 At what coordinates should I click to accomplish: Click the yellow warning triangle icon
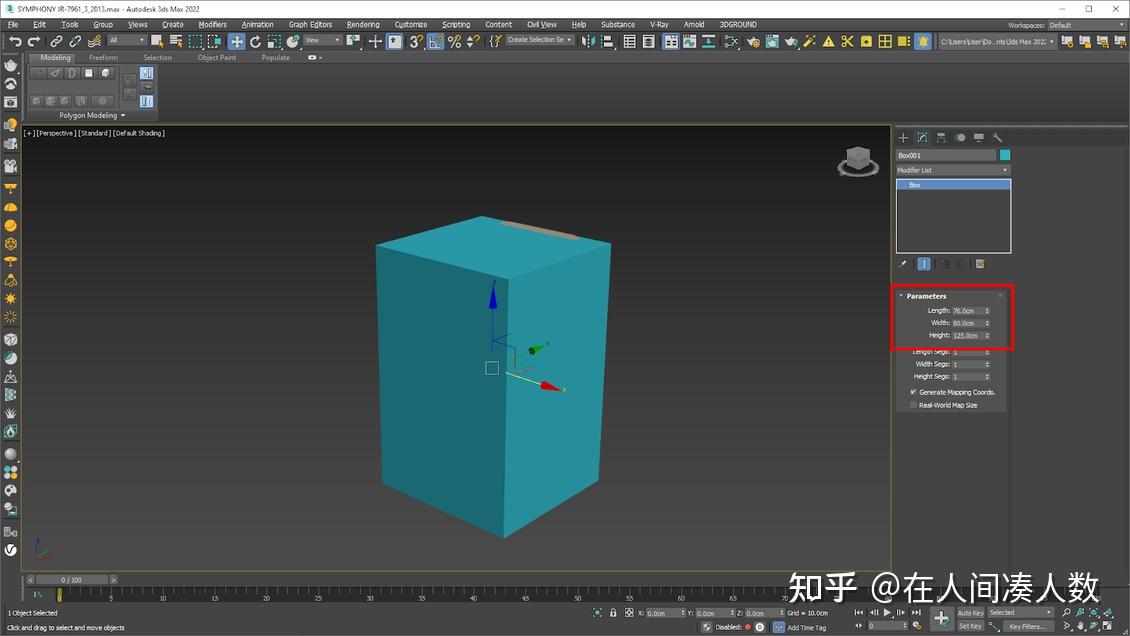[829, 42]
